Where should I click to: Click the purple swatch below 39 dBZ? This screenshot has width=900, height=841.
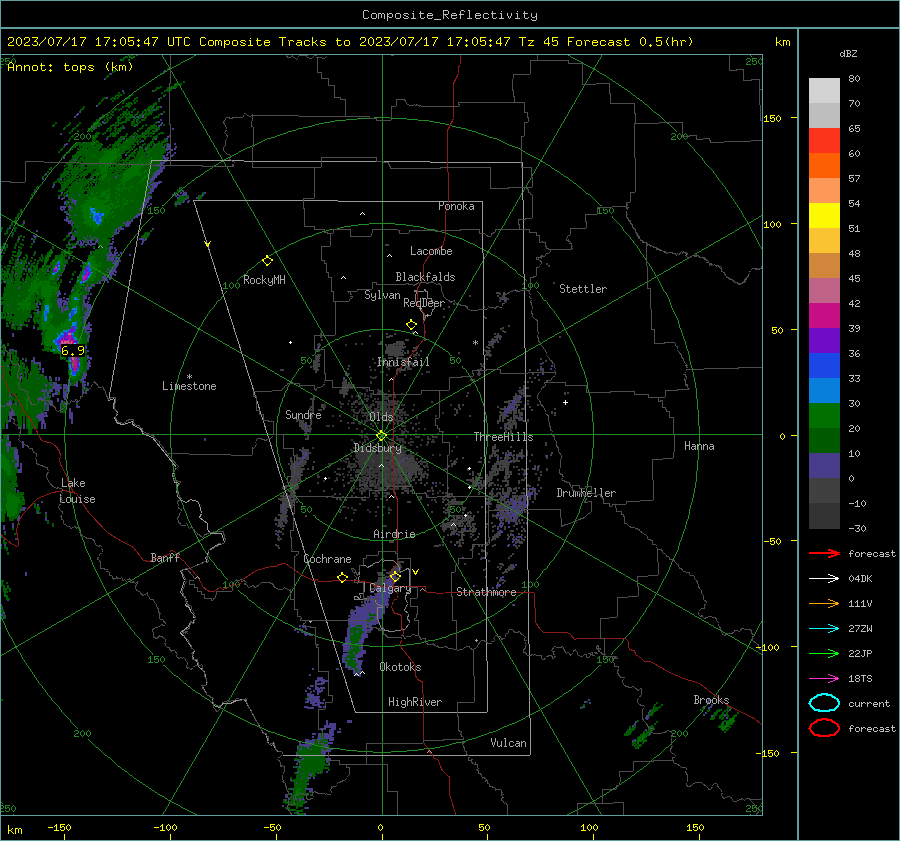click(x=824, y=341)
